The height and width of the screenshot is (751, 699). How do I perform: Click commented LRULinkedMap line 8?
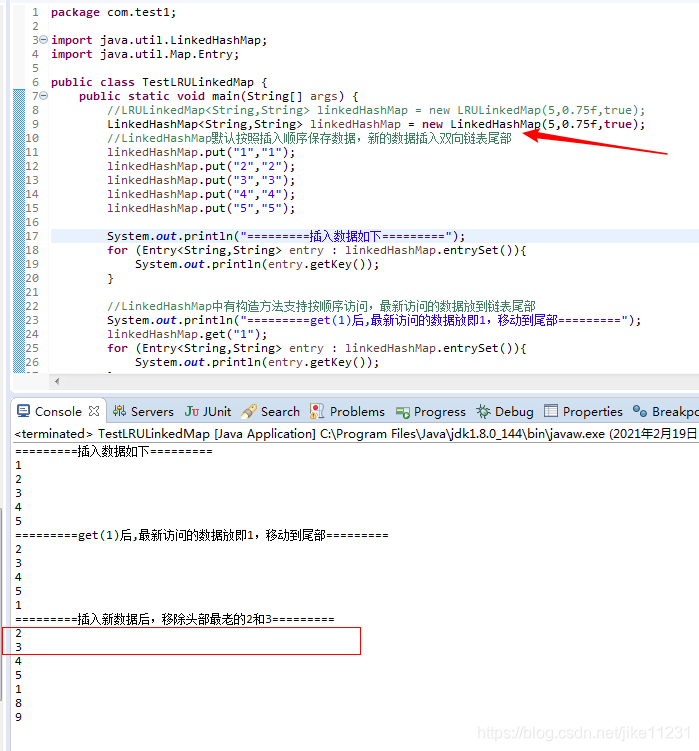pos(376,110)
